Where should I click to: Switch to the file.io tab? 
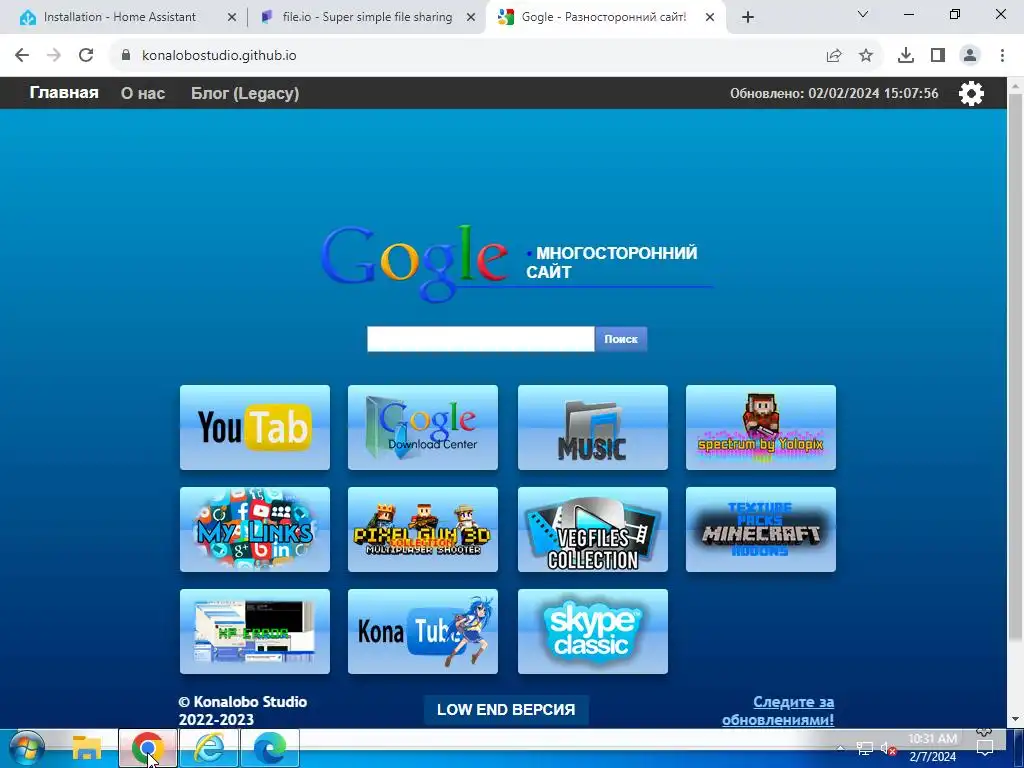coord(367,17)
